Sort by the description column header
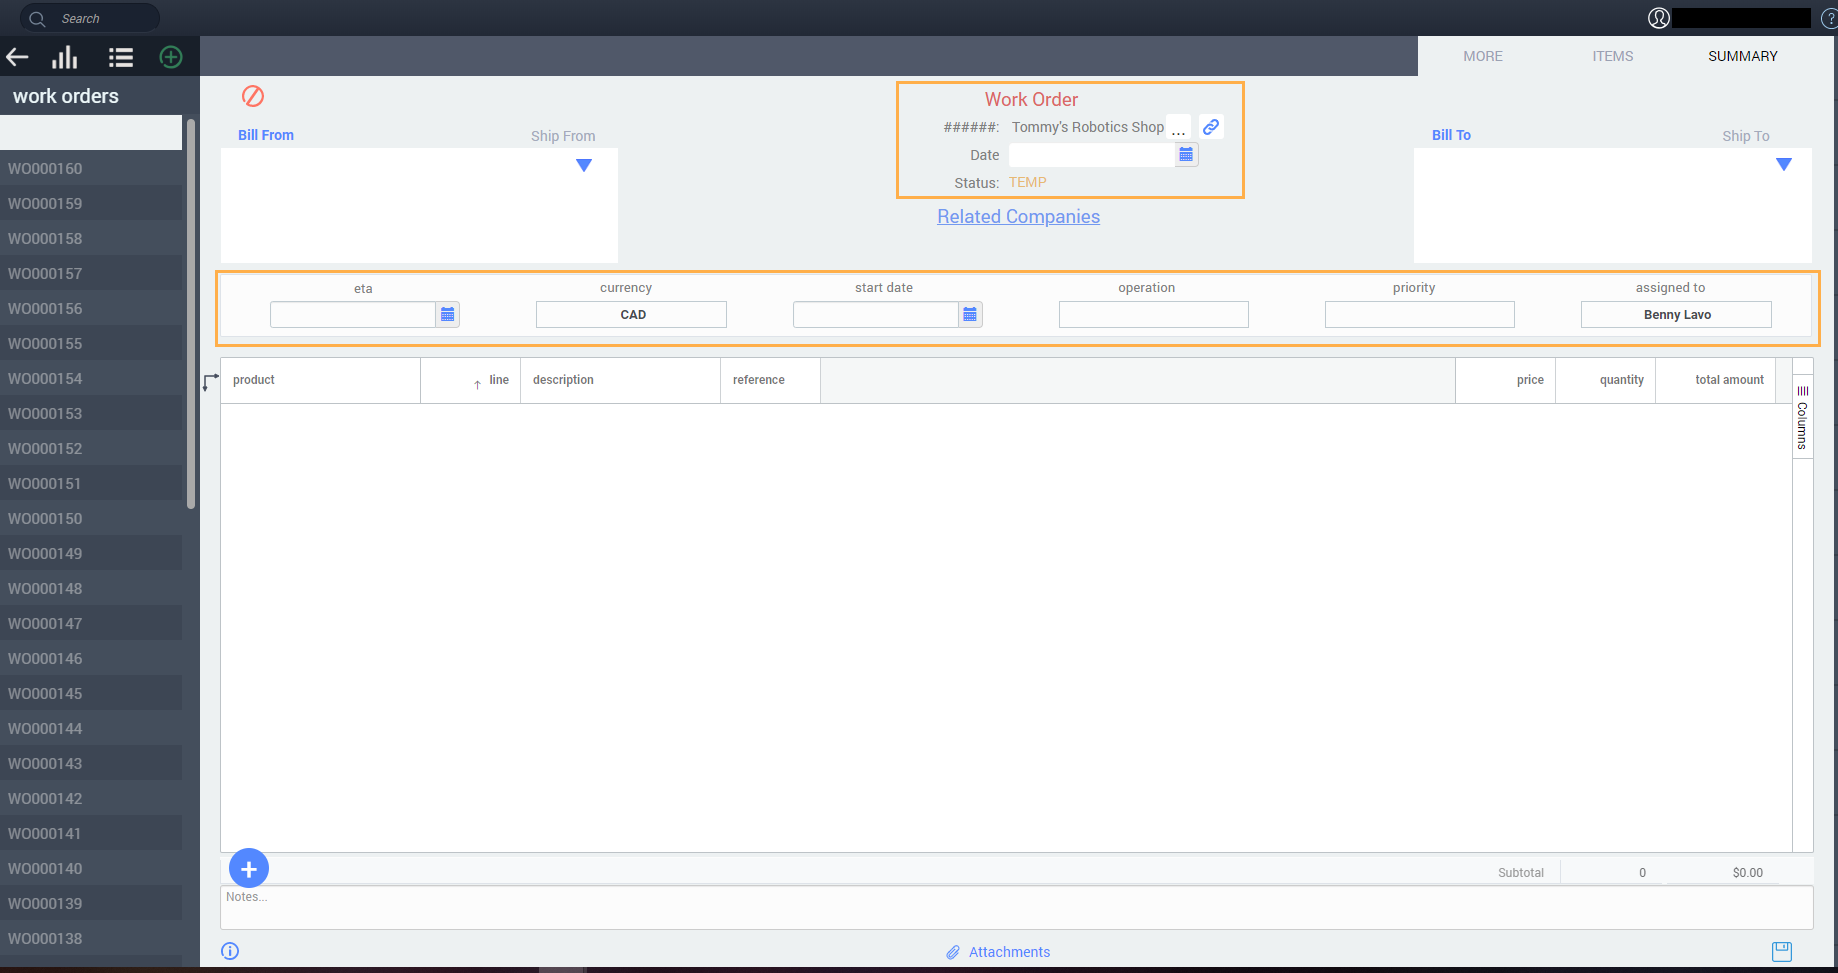 621,380
